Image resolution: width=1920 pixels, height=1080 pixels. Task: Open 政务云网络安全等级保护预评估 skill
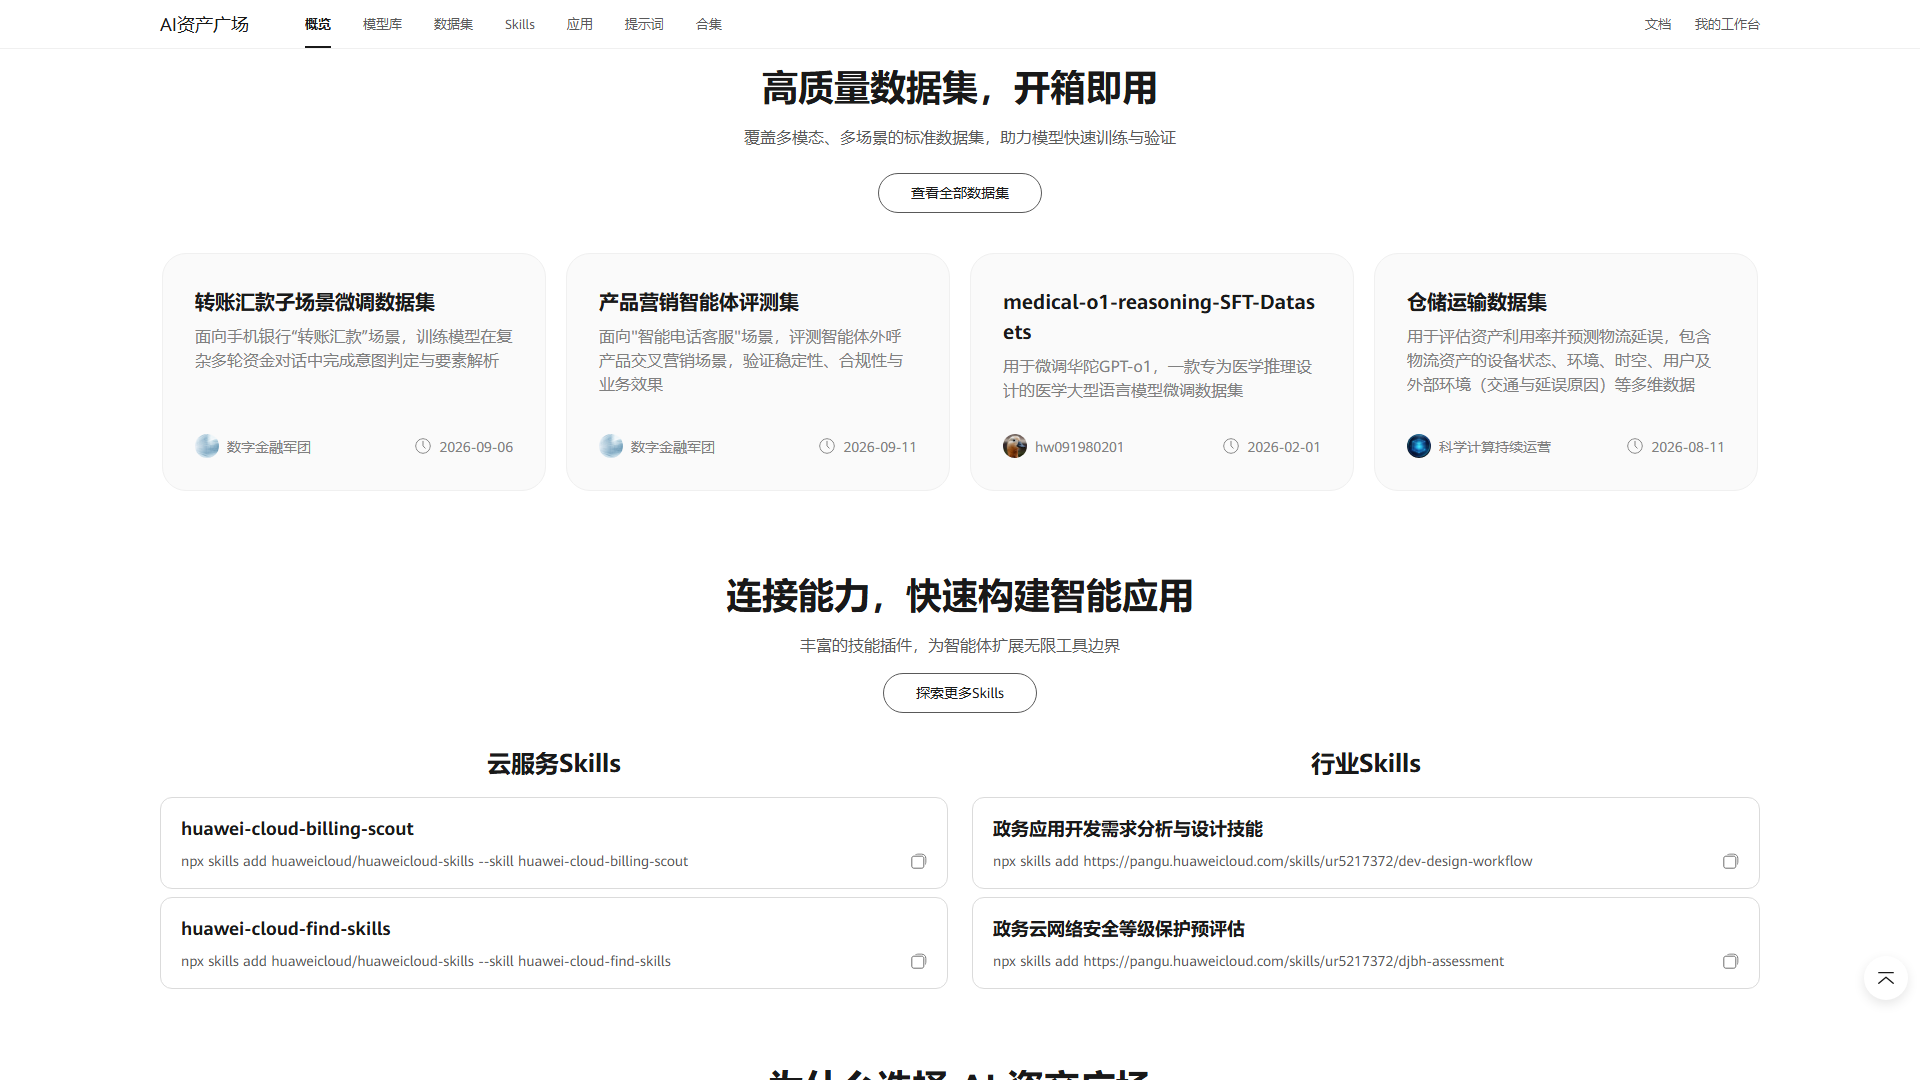pos(1119,928)
